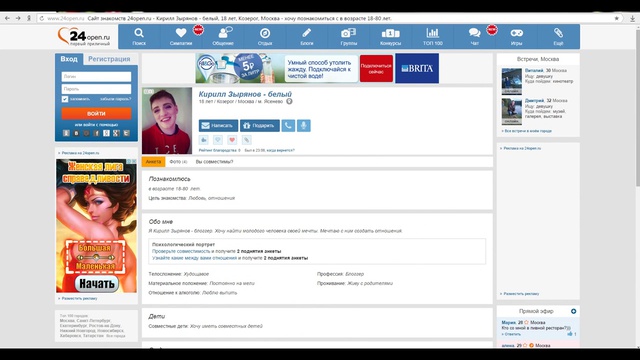Open Группы camera section

(349, 37)
